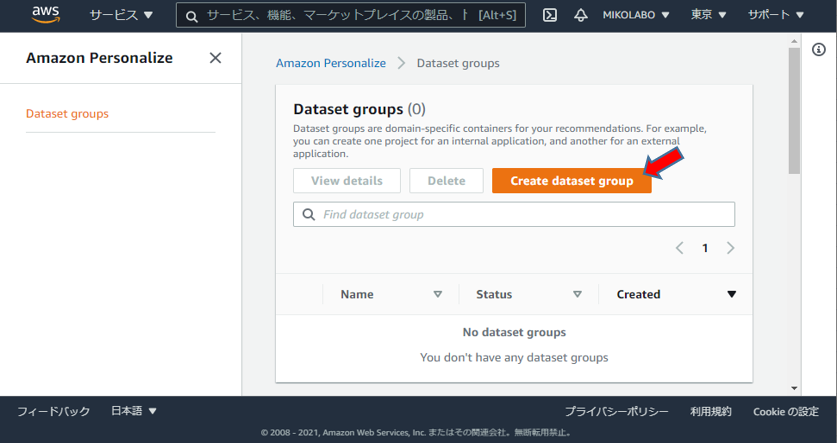838x444 pixels.
Task: Click the Dataset groups breadcrumb text
Action: click(458, 63)
